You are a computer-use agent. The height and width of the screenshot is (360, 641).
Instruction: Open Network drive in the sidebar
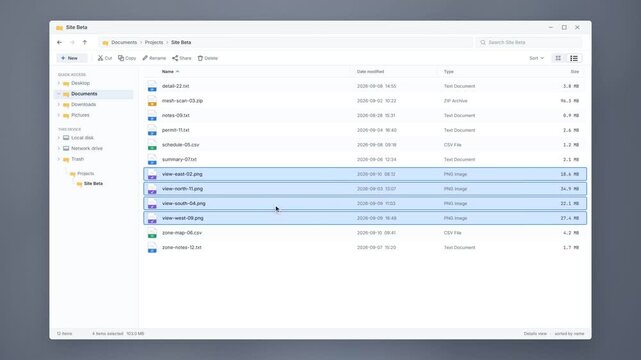[x=87, y=148]
